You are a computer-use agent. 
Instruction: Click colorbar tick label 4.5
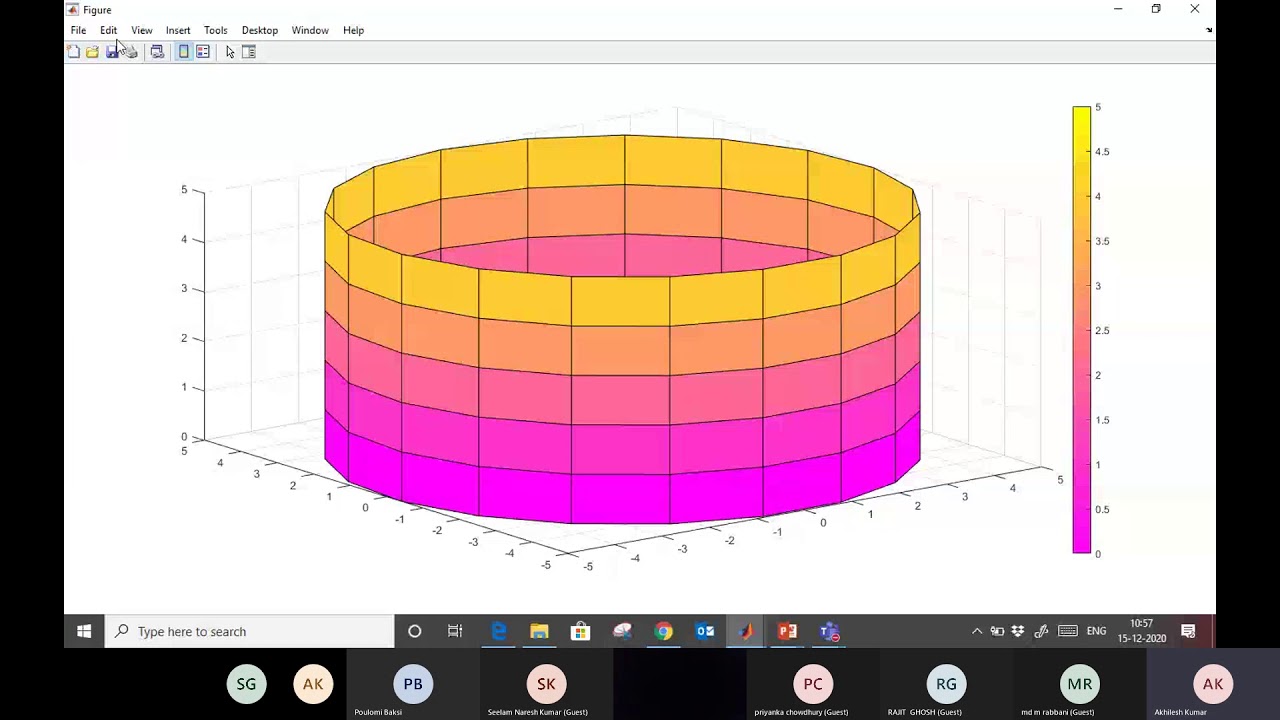tap(1102, 152)
